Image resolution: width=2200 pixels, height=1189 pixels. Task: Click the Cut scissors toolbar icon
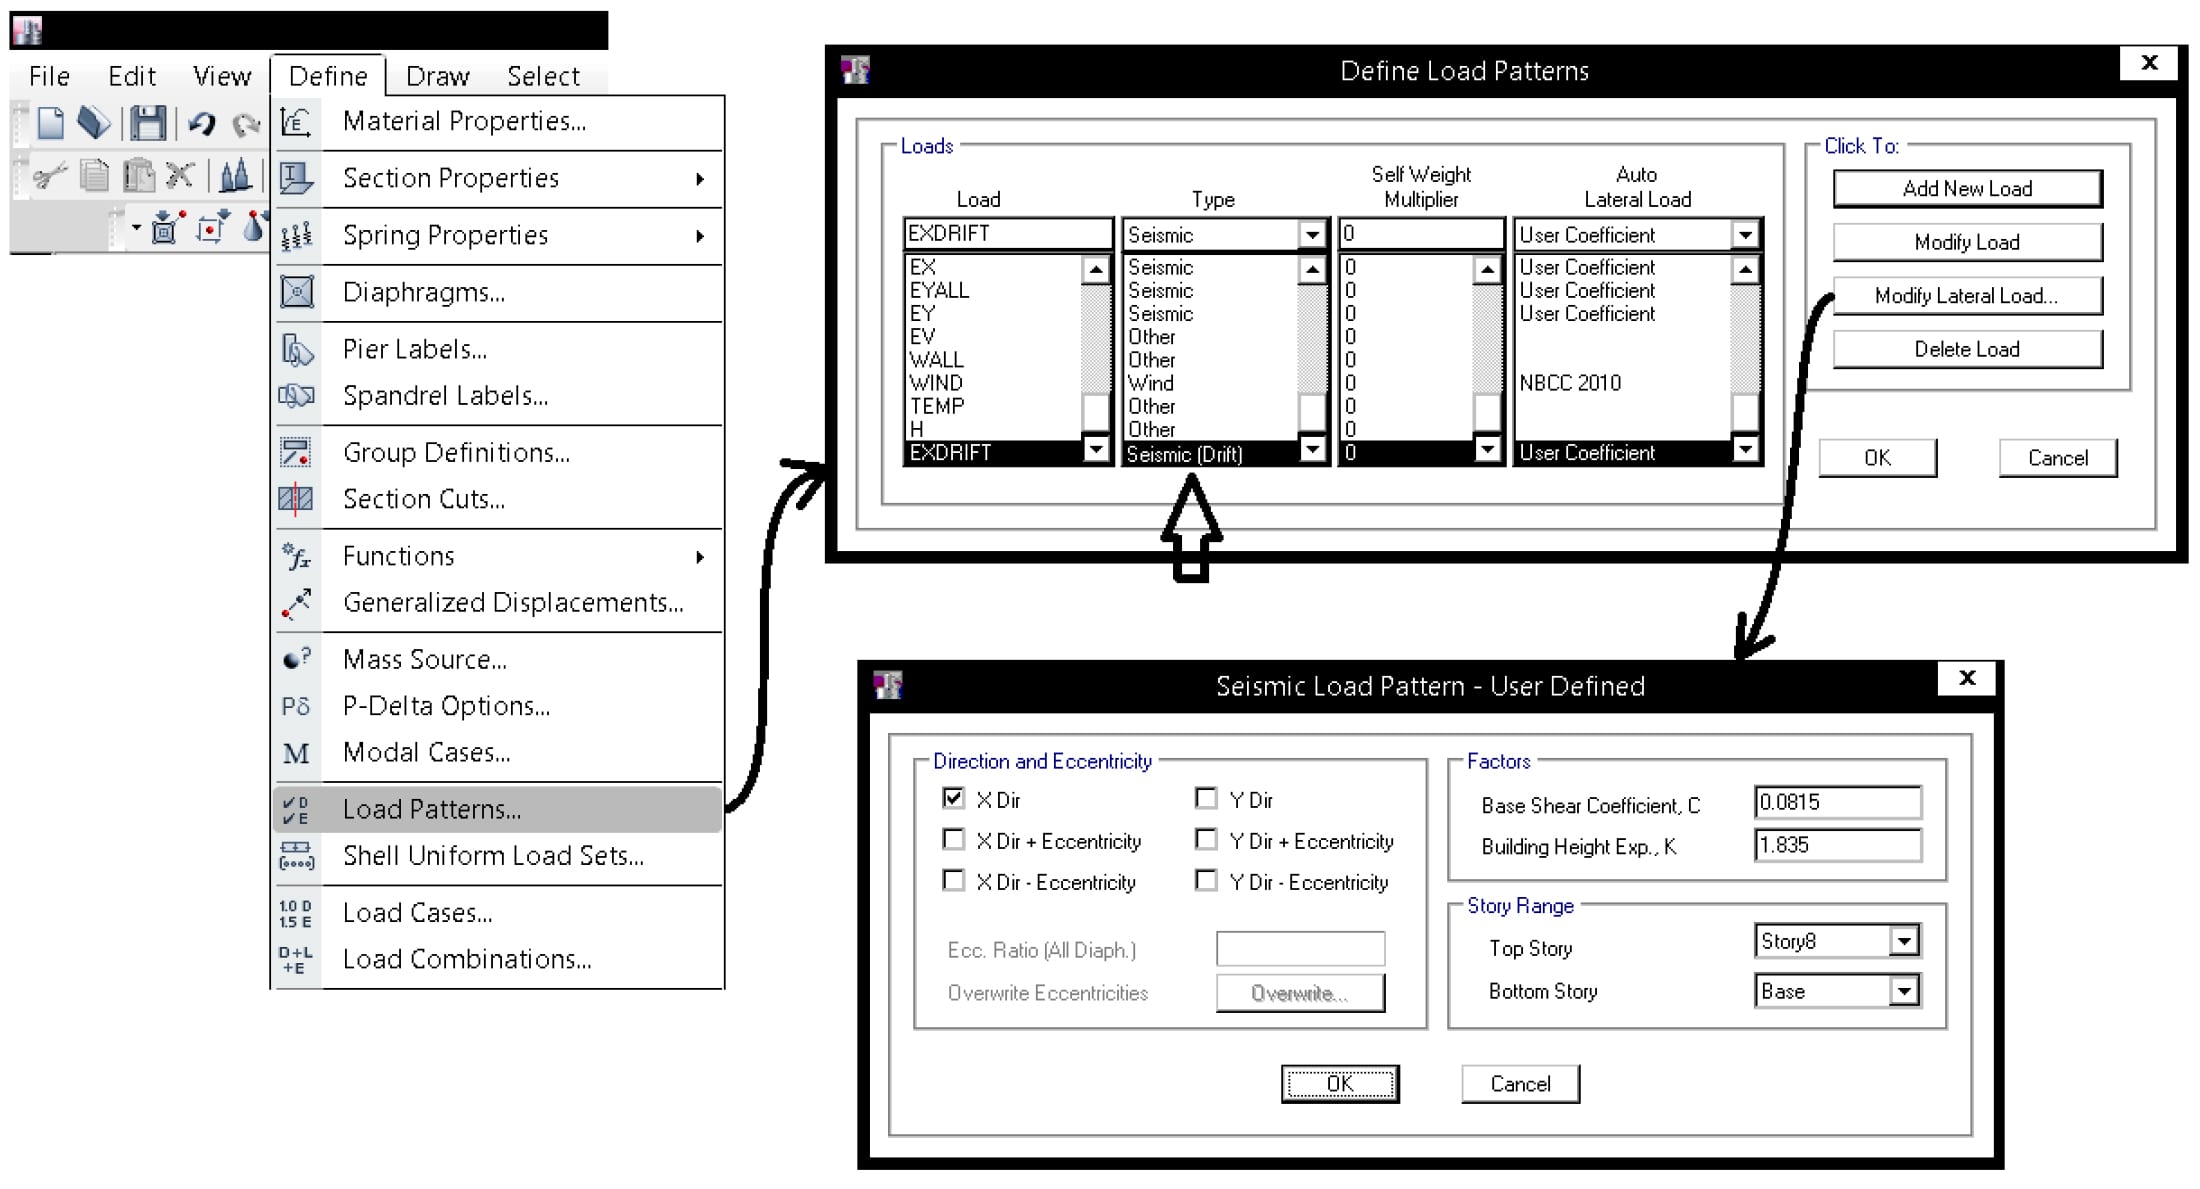tap(48, 176)
